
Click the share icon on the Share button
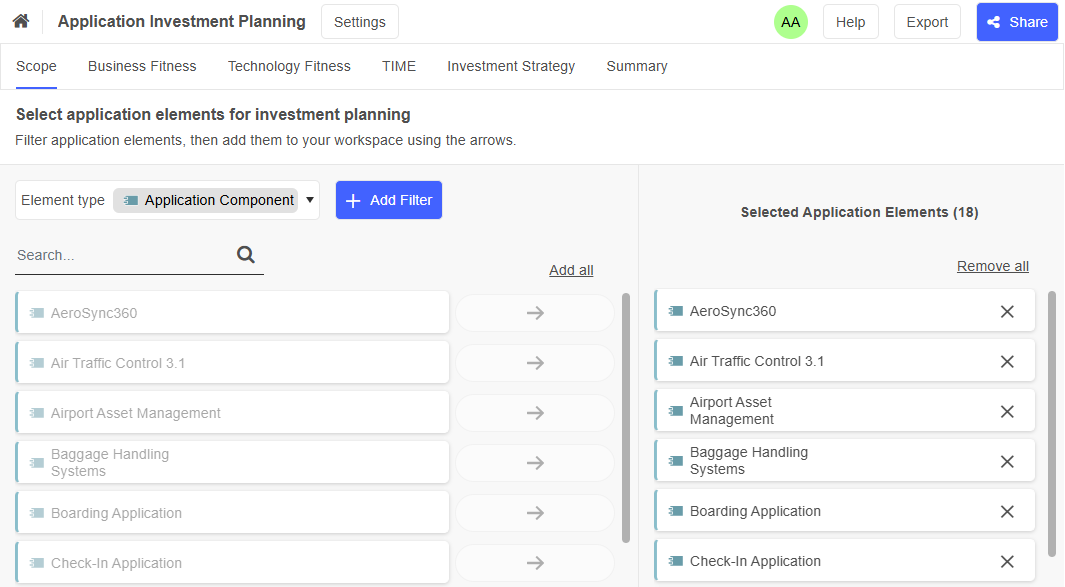click(x=995, y=21)
